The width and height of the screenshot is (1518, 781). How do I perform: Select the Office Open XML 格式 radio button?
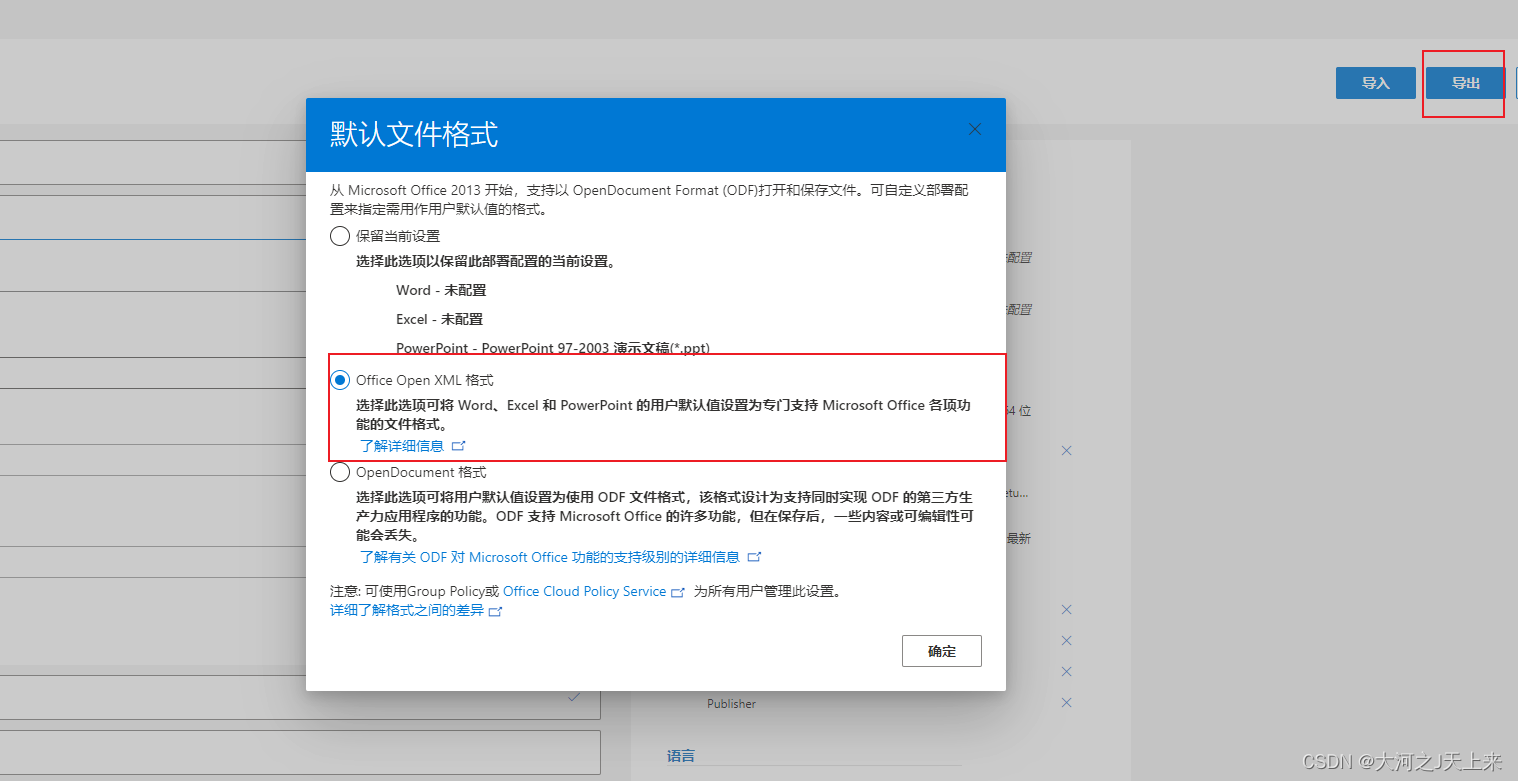340,380
